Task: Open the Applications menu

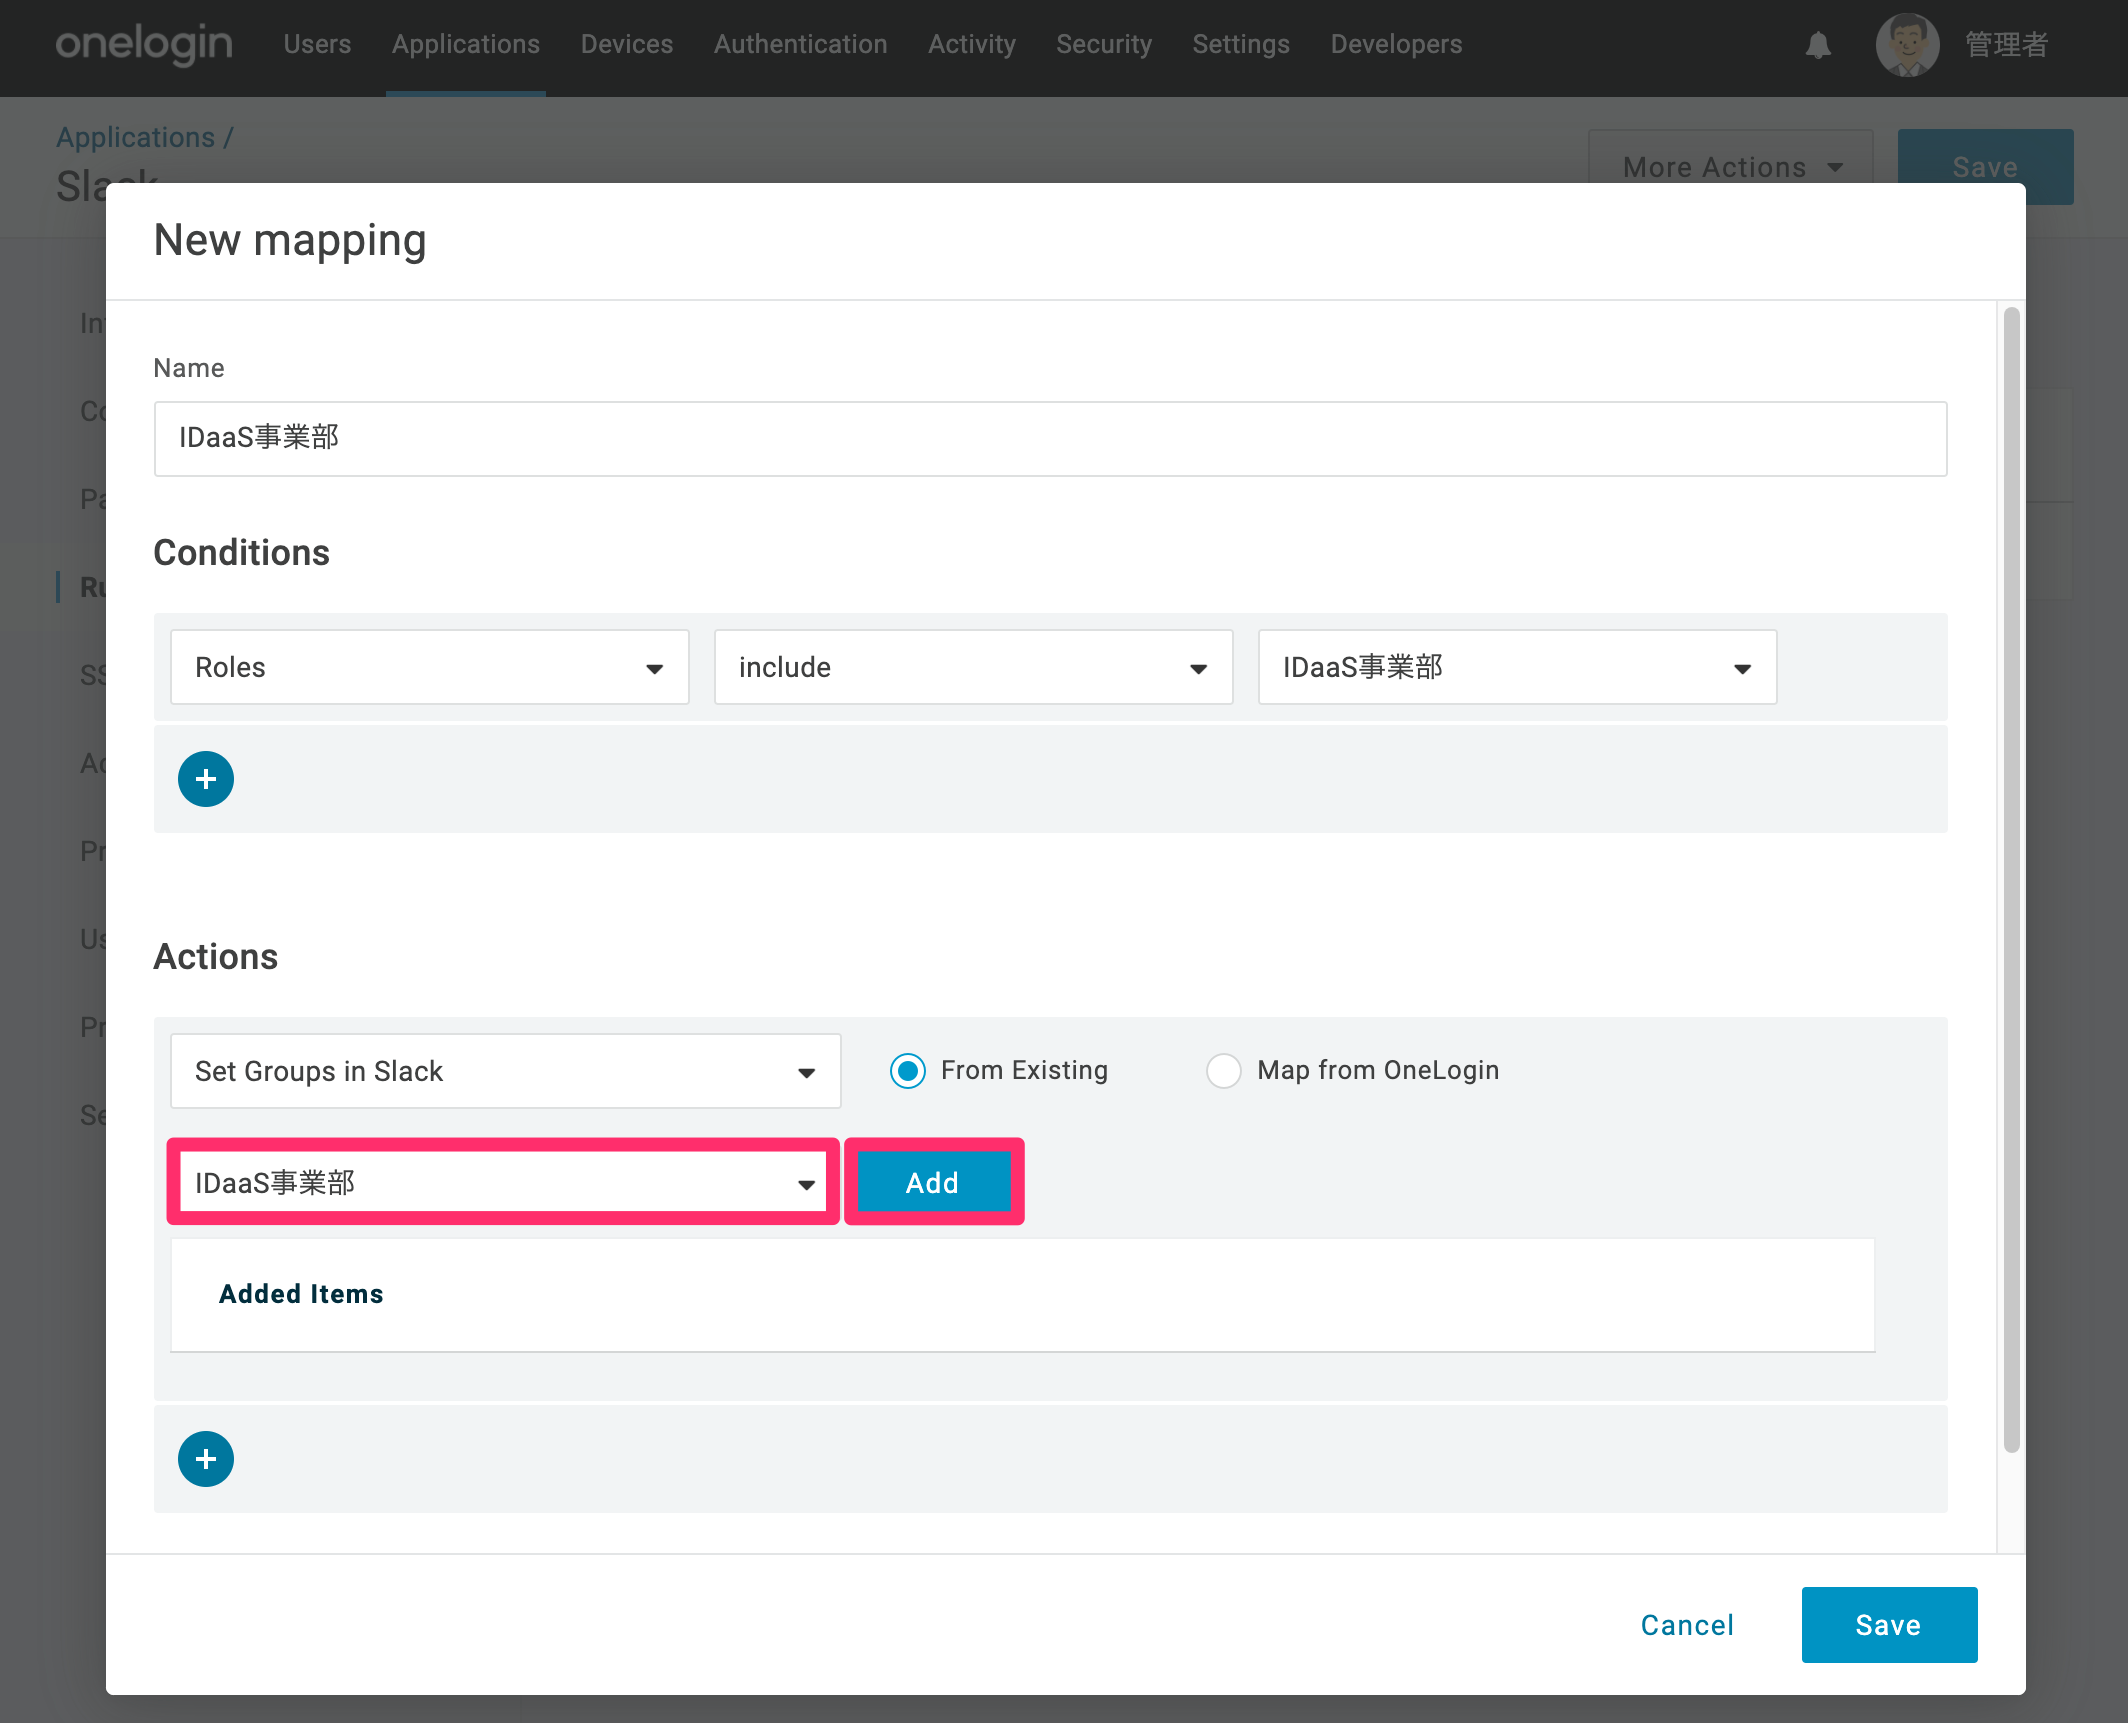Action: 466,44
